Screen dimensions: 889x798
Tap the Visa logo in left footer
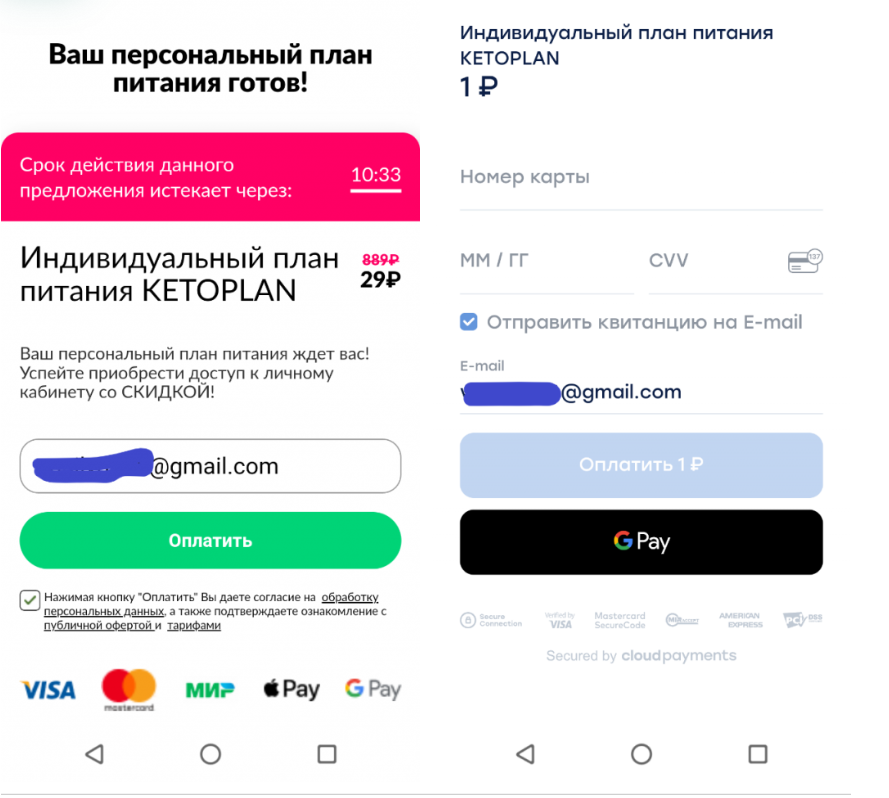click(x=49, y=690)
